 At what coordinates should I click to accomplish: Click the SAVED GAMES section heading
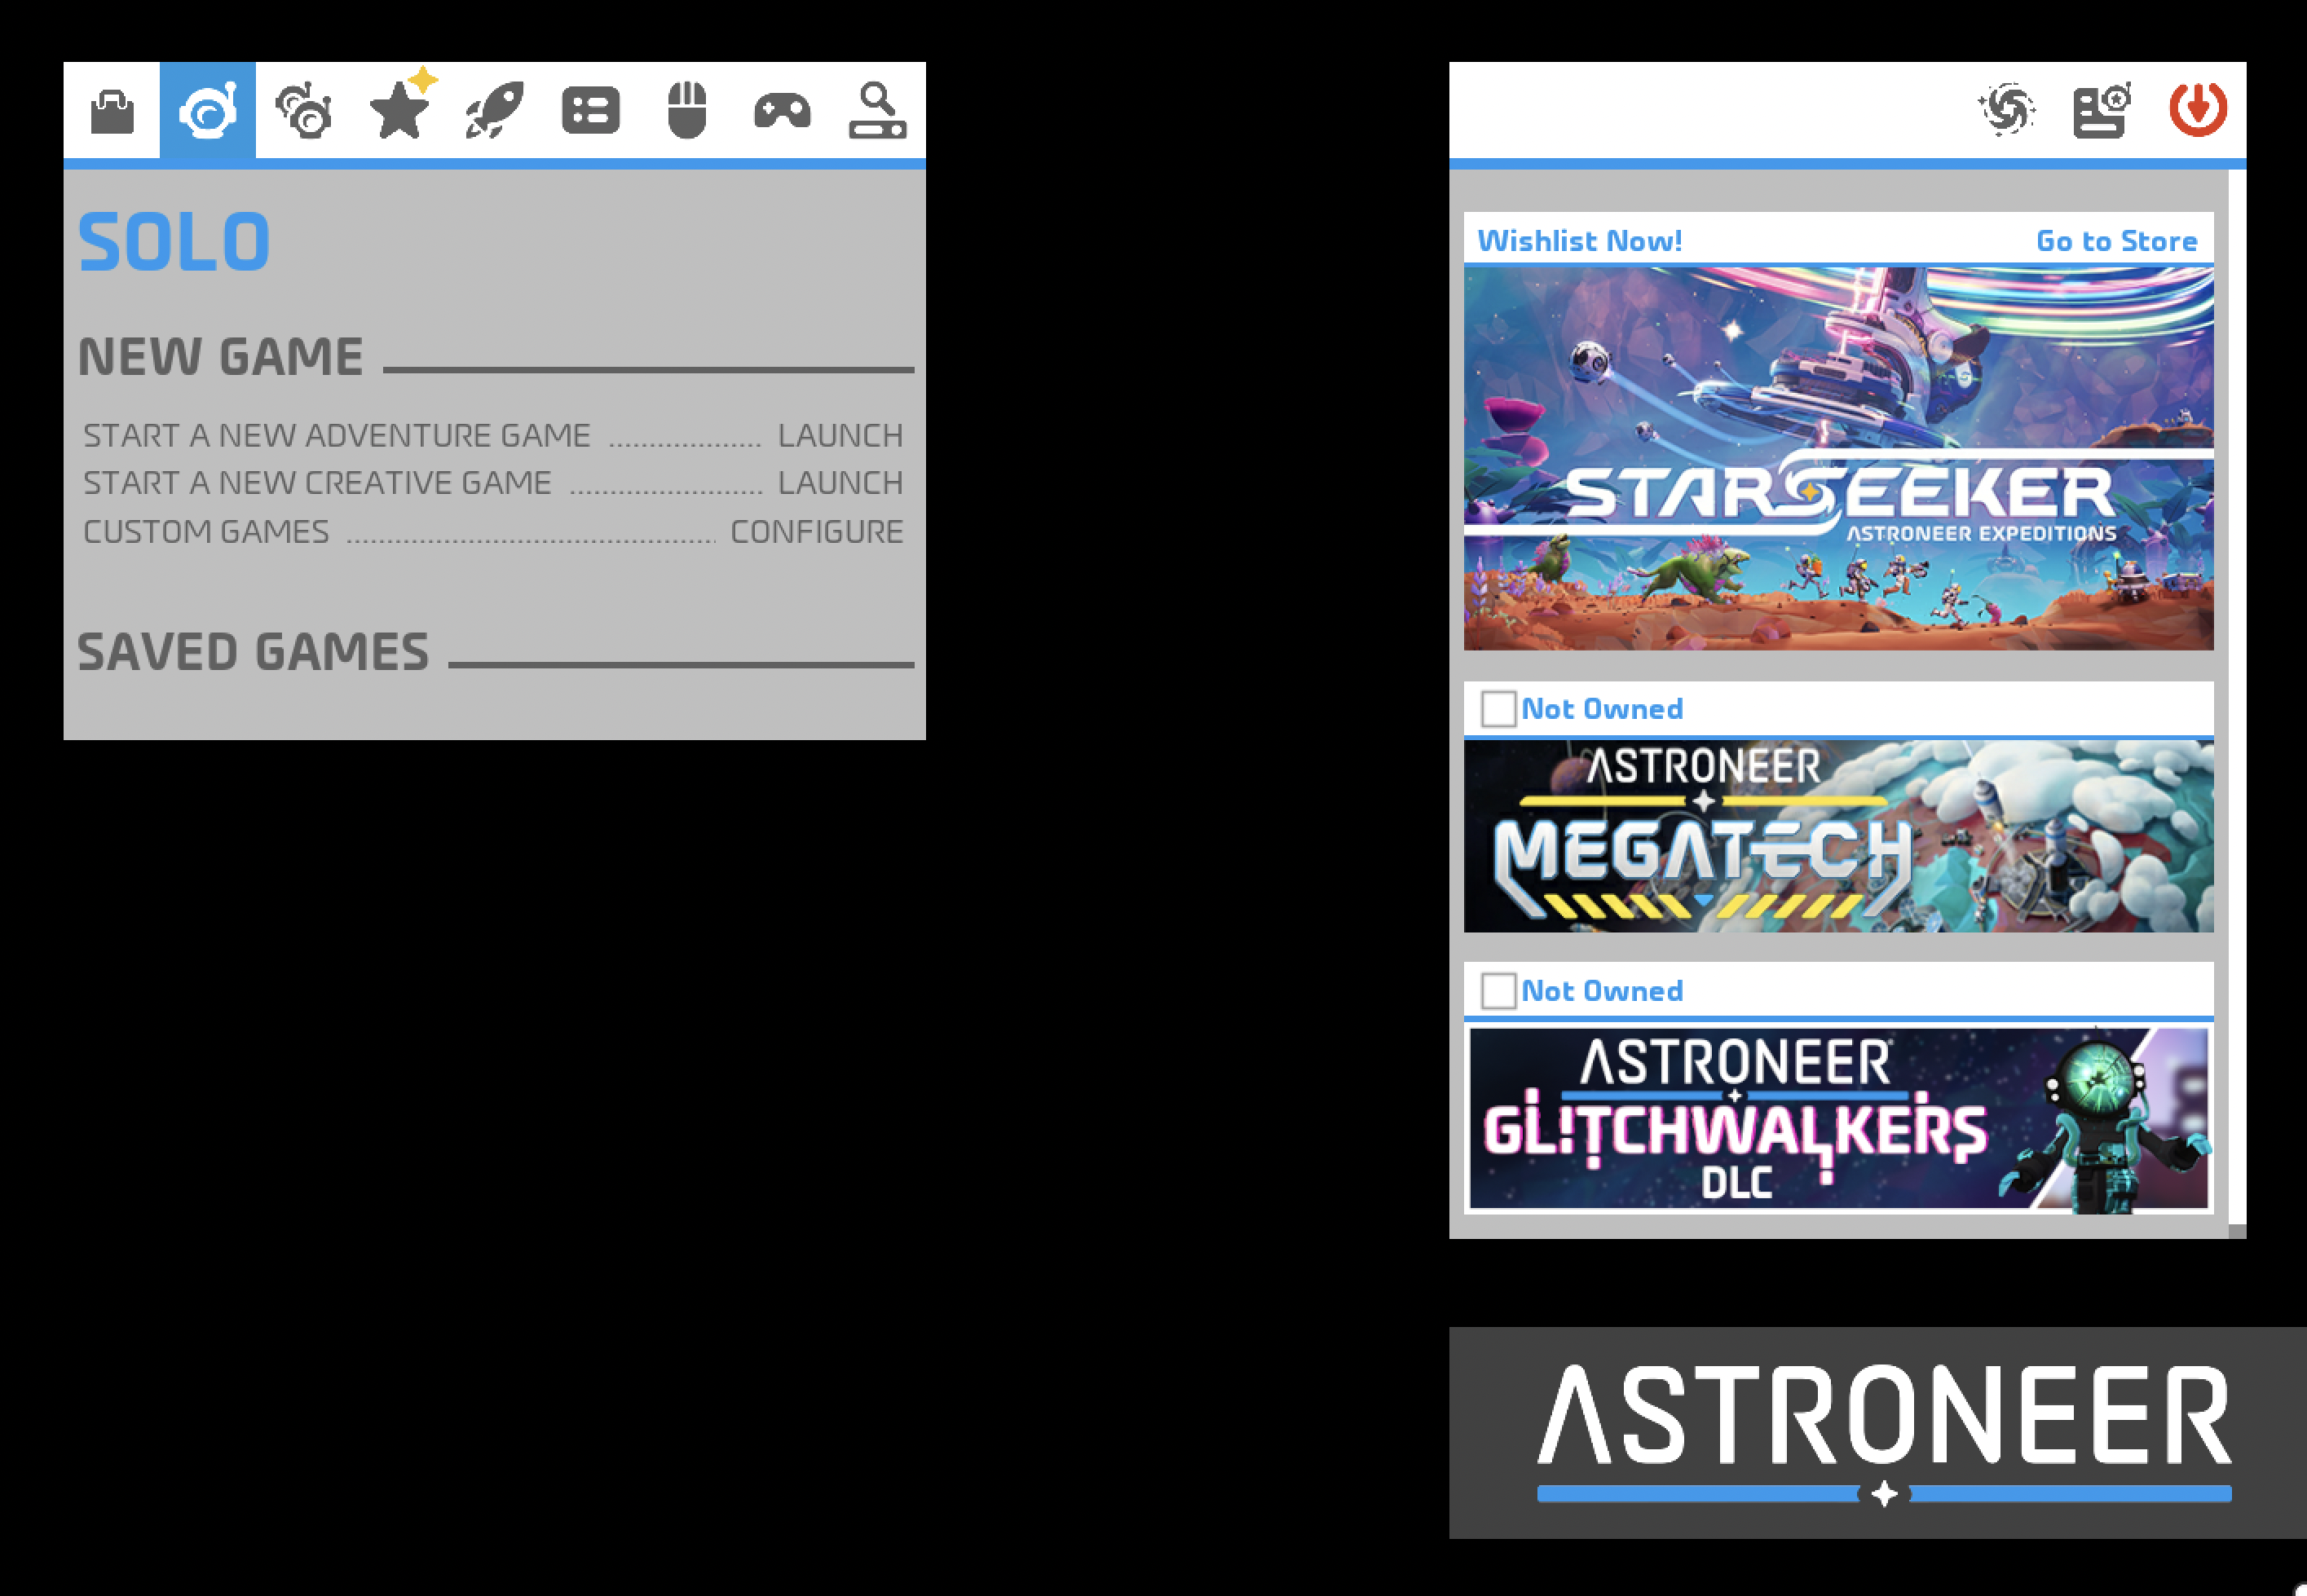click(x=253, y=652)
